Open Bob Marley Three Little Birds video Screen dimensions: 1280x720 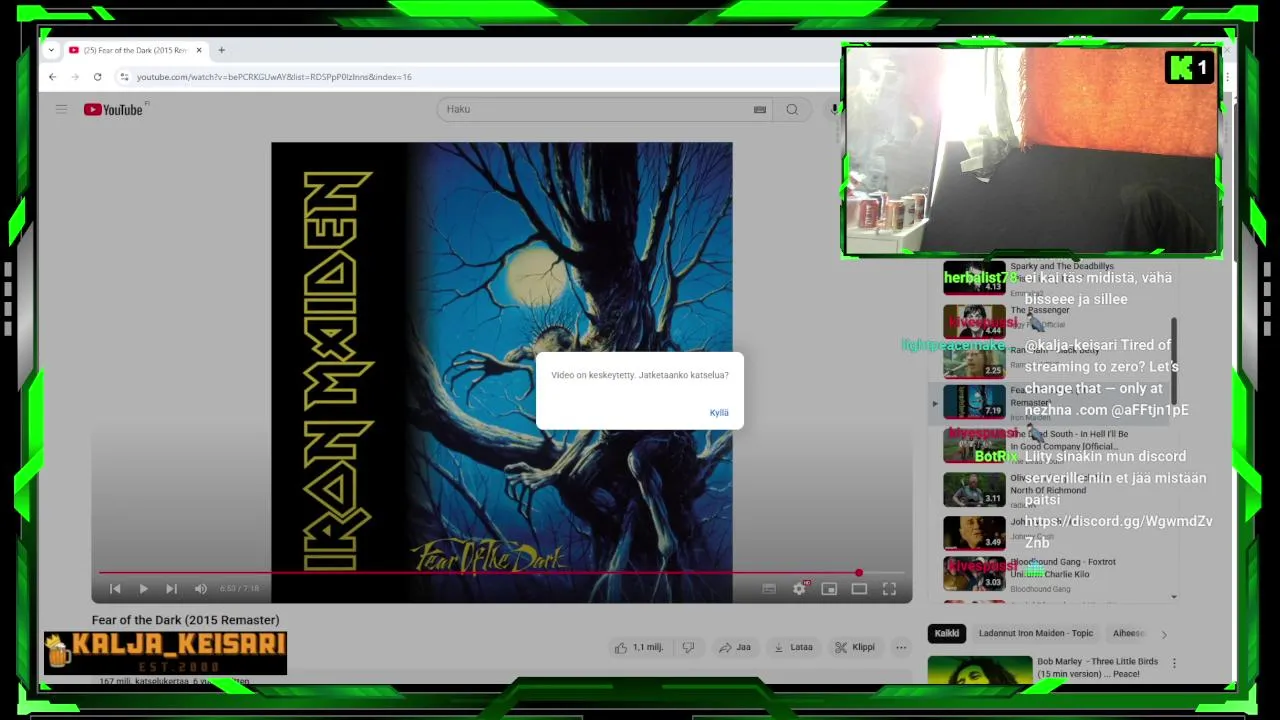coord(1097,668)
